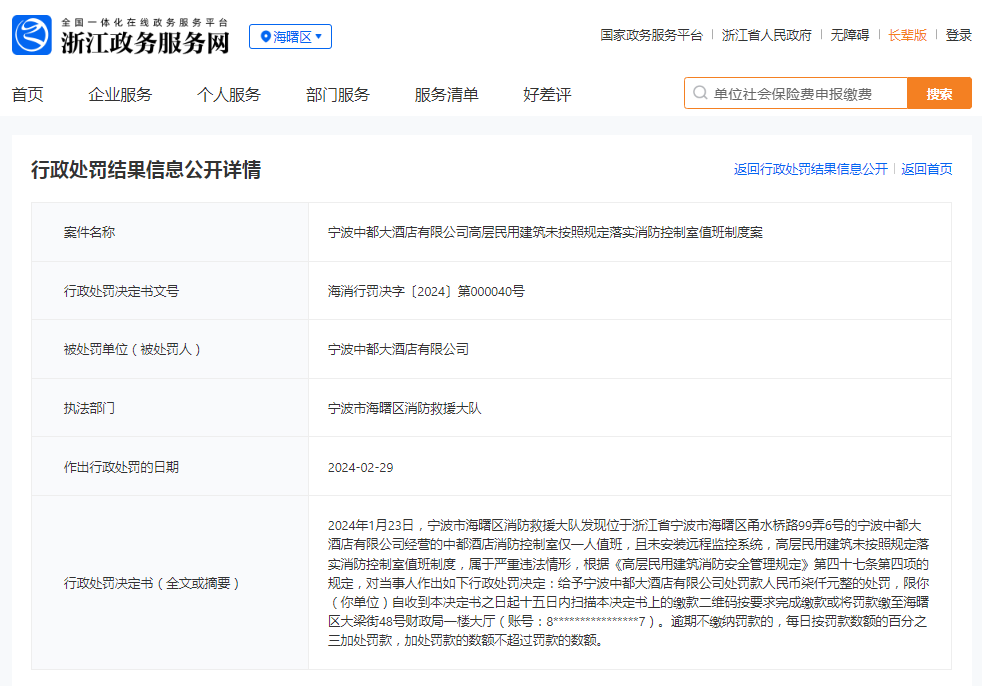Screen dimensions: 982x686
Task: Select the heading 行政处罚结果信息公开详情
Action: click(x=146, y=170)
